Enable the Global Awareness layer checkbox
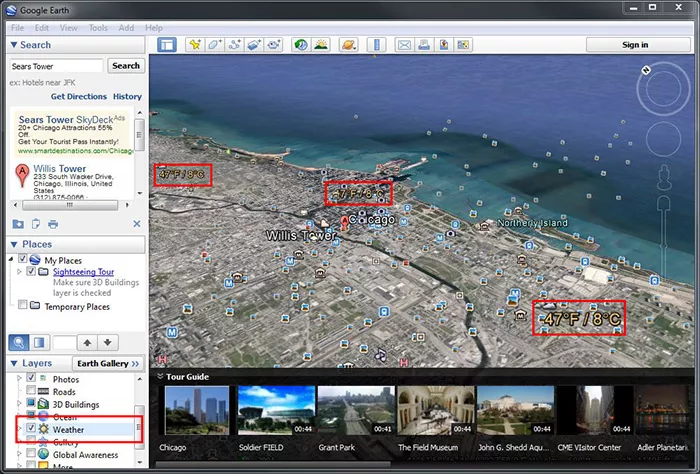The height and width of the screenshot is (474, 700). click(31, 453)
